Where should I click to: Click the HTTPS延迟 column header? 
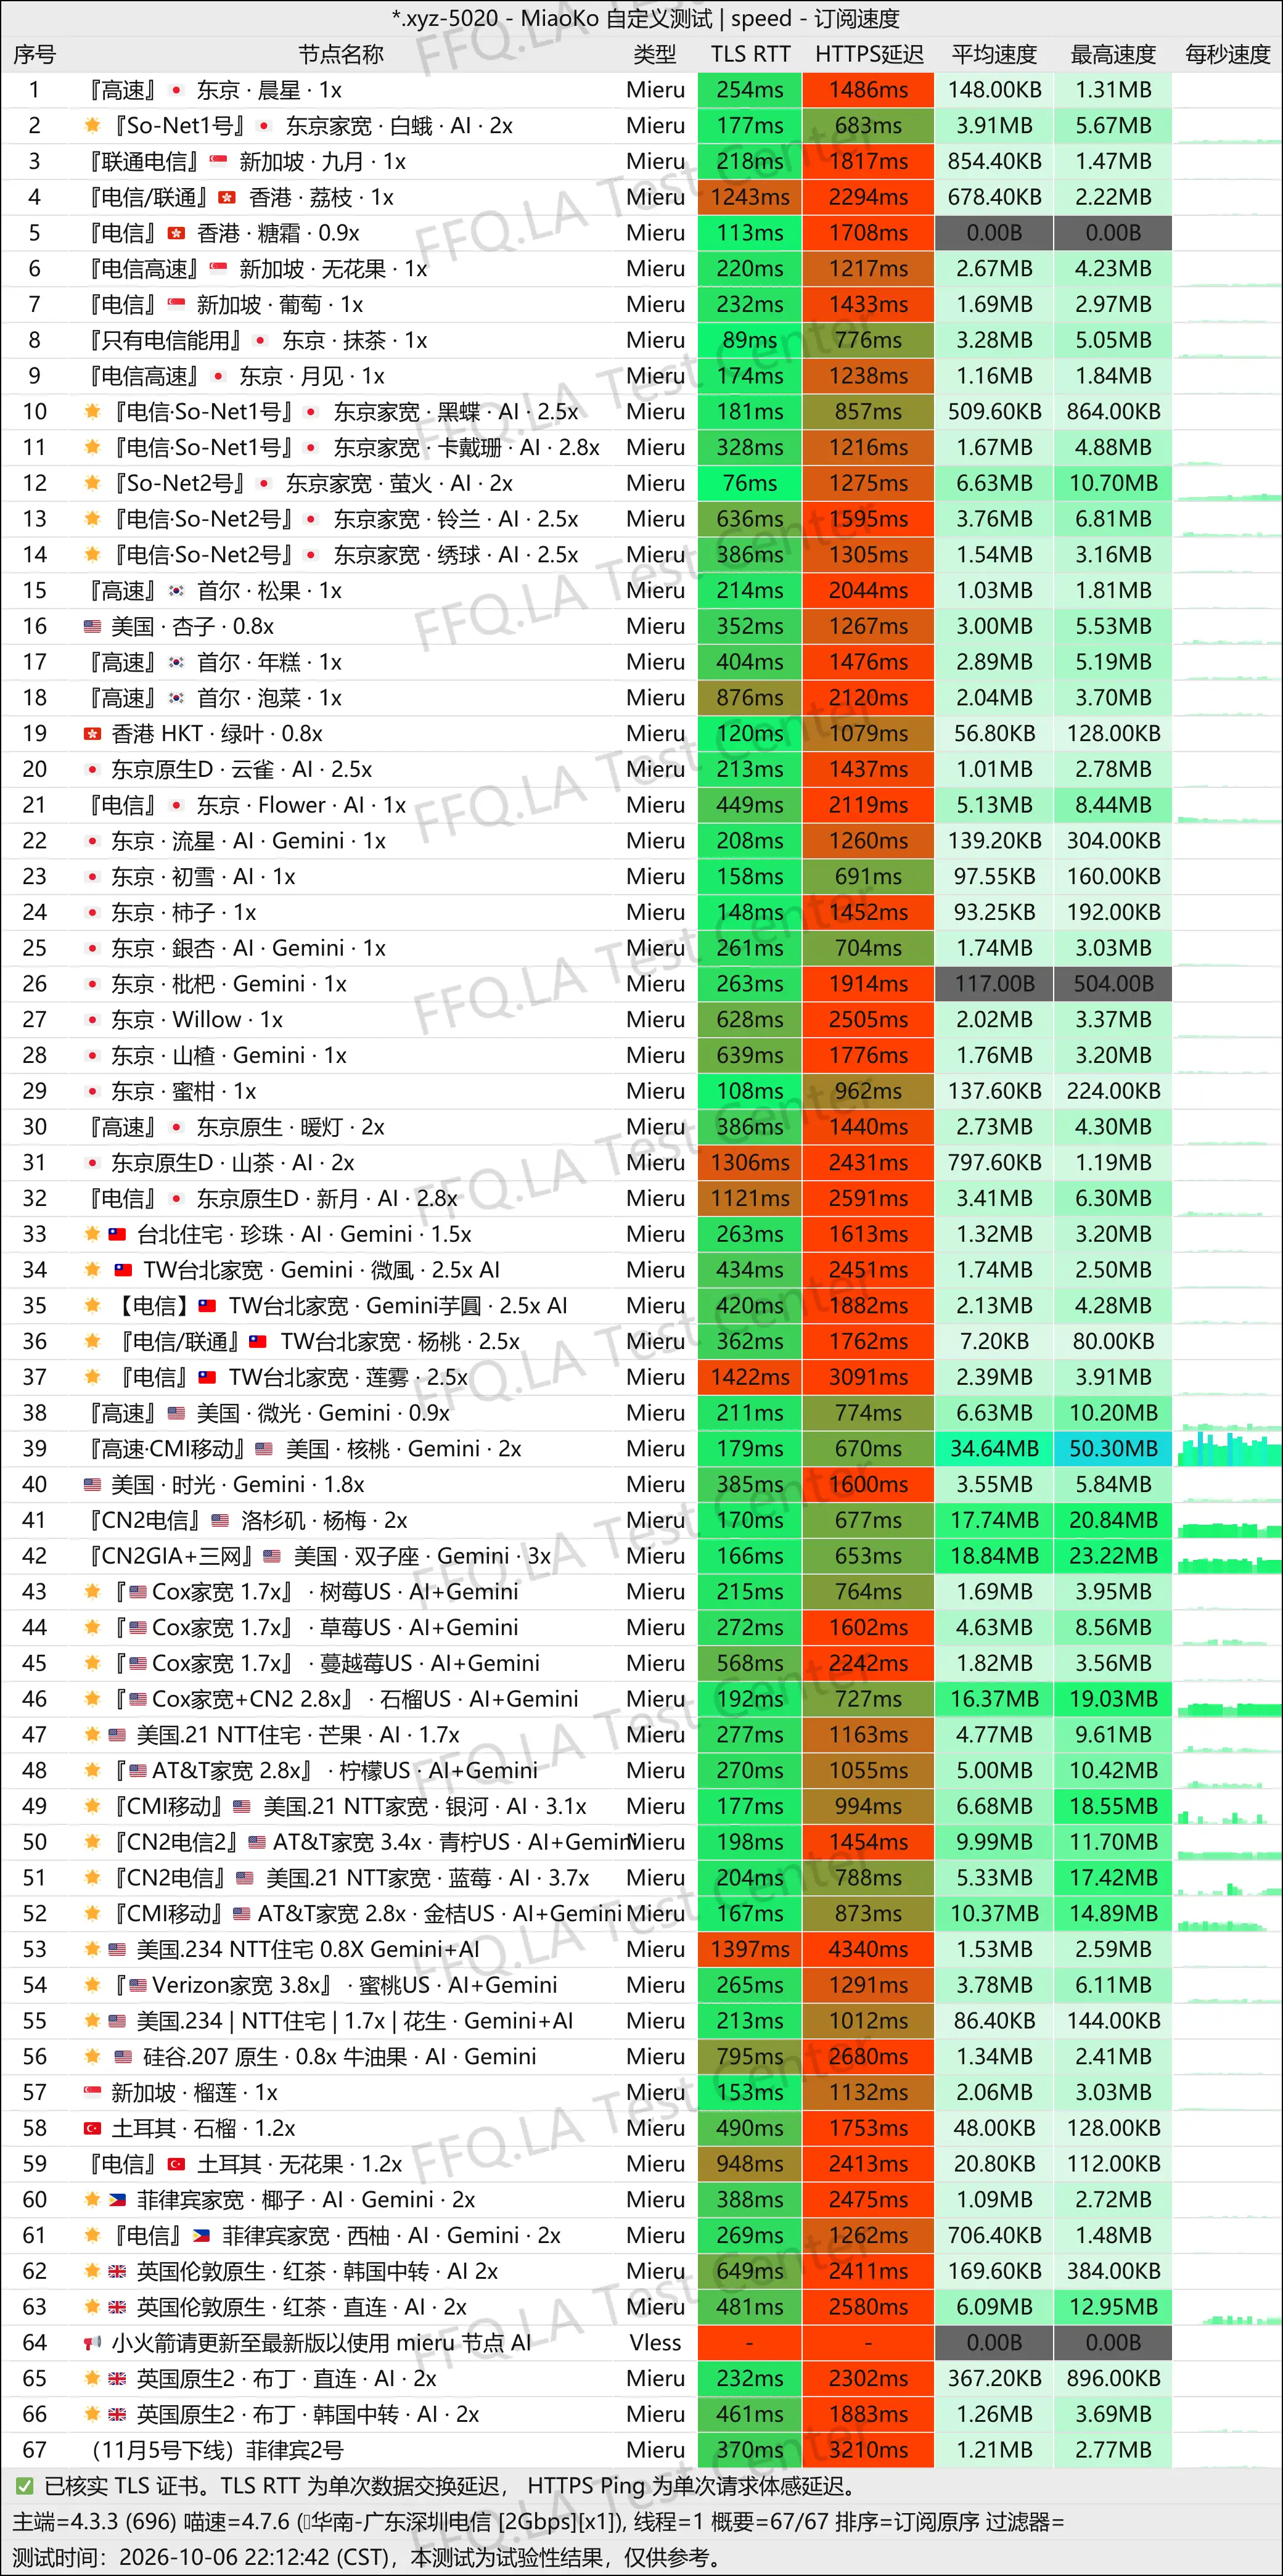869,55
